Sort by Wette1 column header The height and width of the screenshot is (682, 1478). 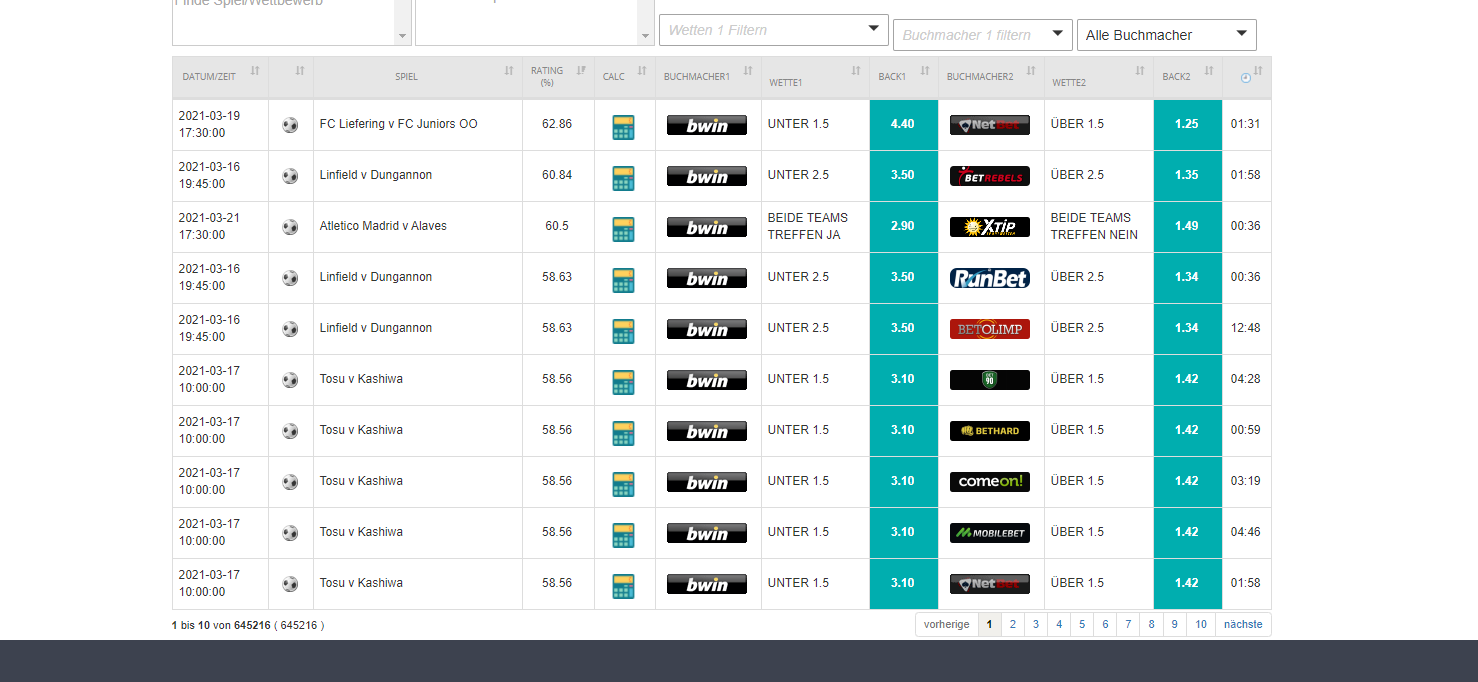pos(815,77)
